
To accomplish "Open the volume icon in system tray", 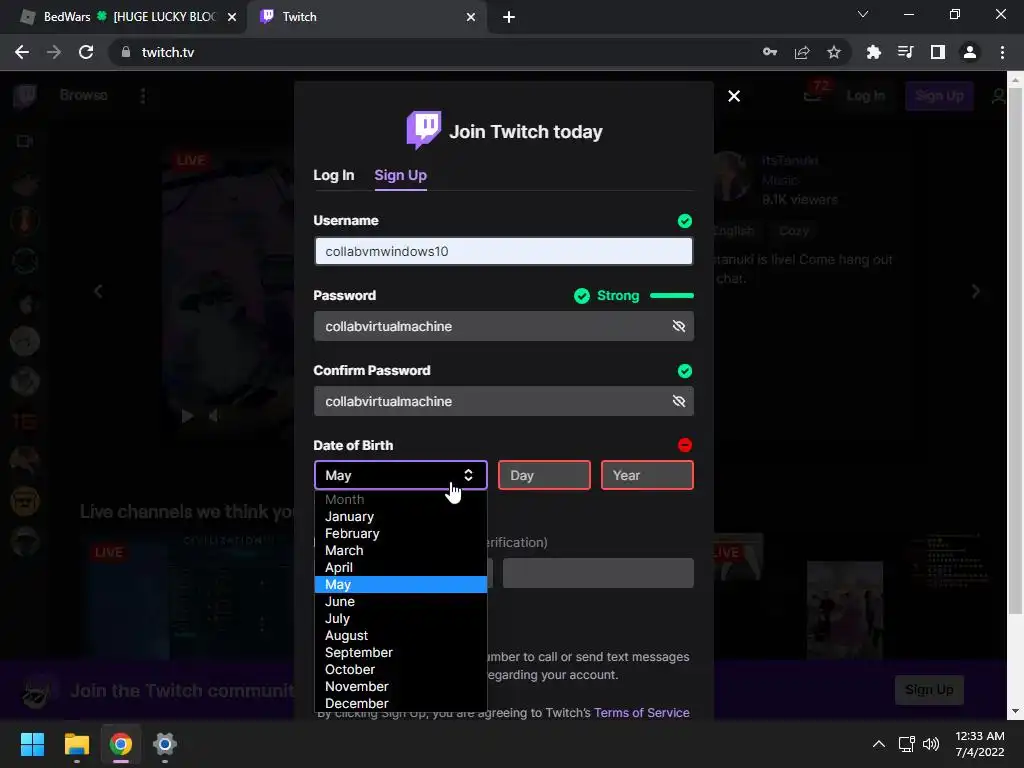I will 931,744.
